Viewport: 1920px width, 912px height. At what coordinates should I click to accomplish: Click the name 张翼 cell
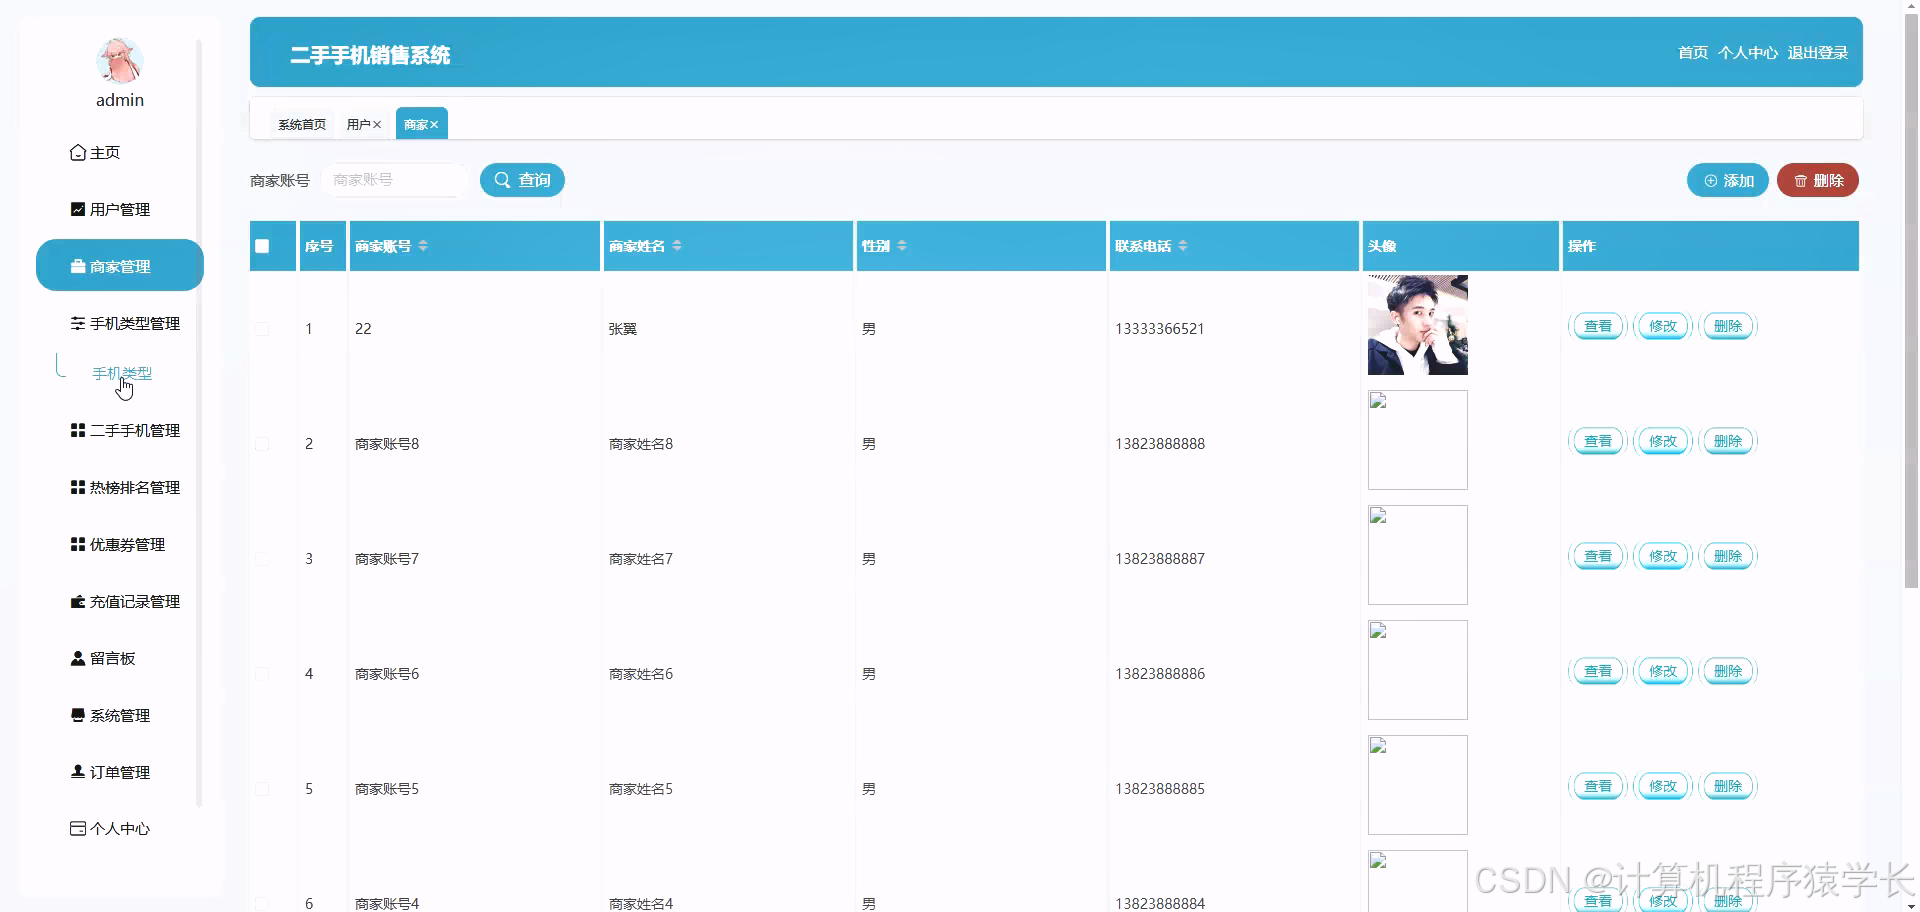(623, 329)
